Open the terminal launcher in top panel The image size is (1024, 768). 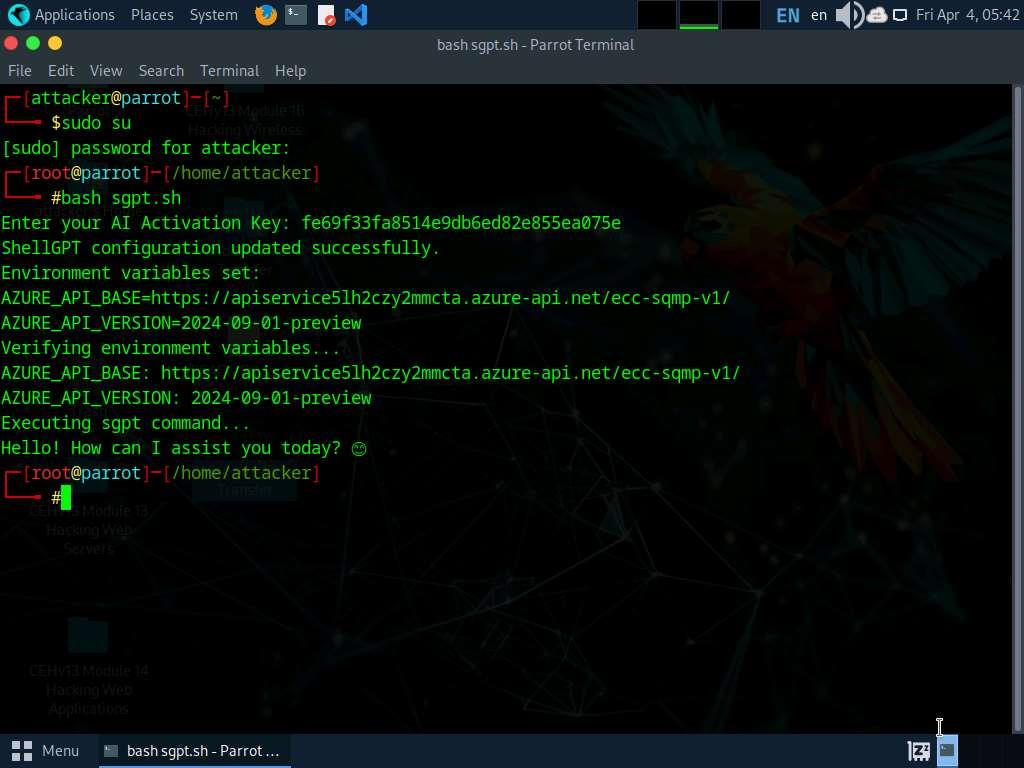point(295,15)
